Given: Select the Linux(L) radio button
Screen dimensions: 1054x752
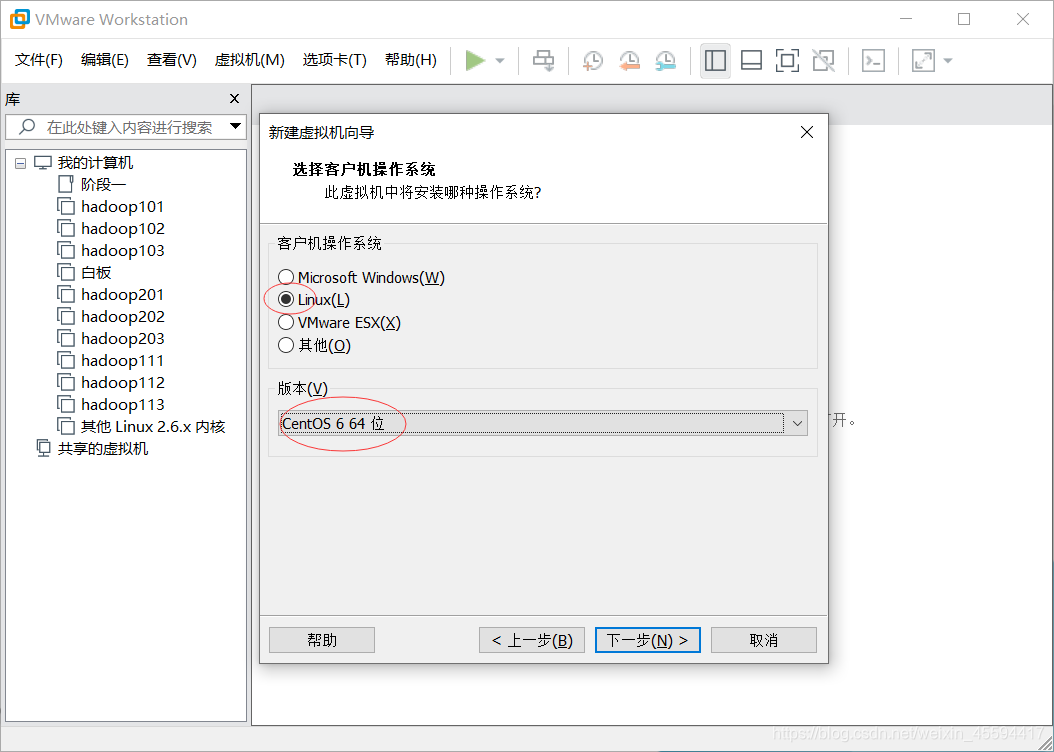Looking at the screenshot, I should pos(286,300).
